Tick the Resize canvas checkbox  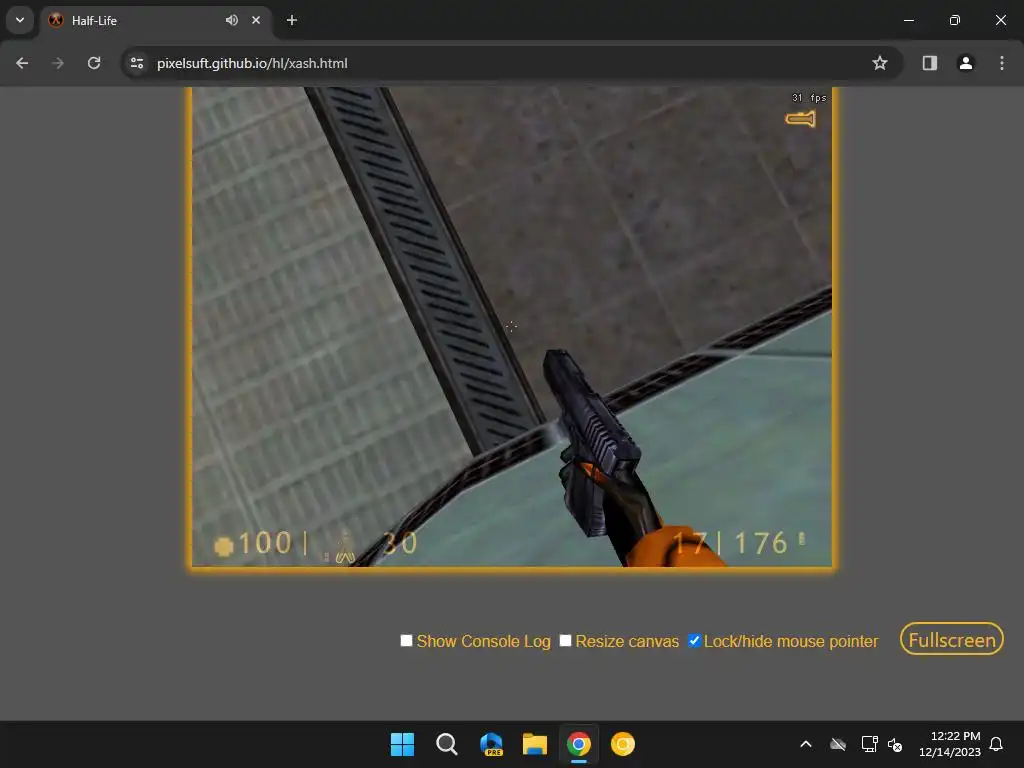[566, 641]
